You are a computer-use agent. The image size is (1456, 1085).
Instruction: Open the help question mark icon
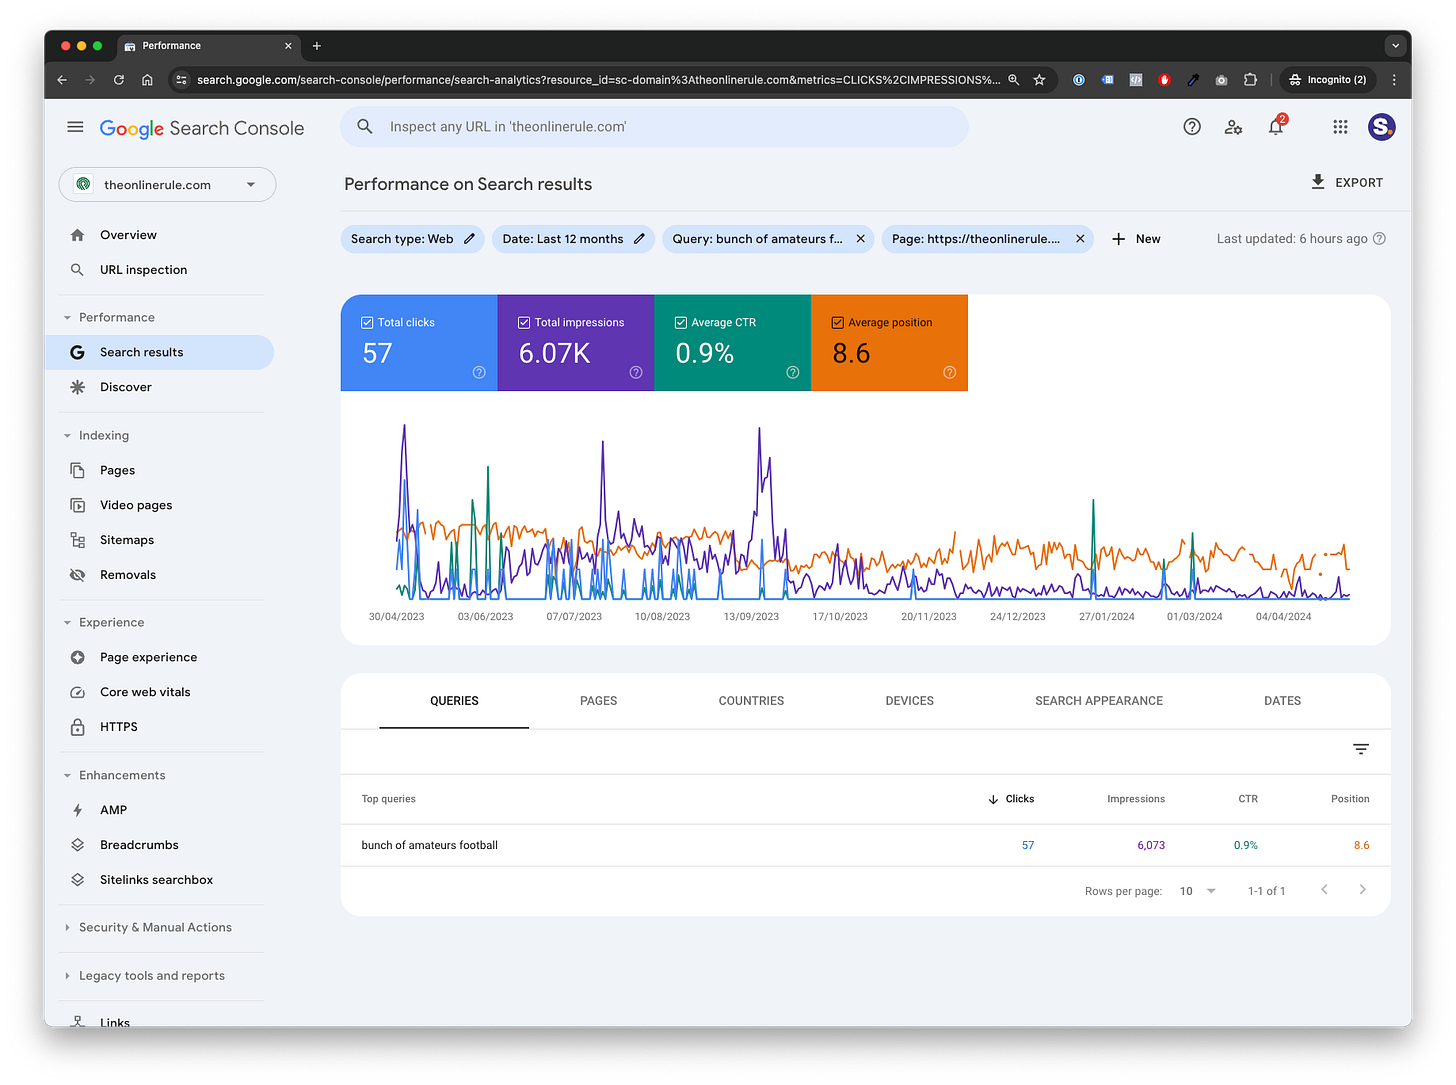[1192, 127]
